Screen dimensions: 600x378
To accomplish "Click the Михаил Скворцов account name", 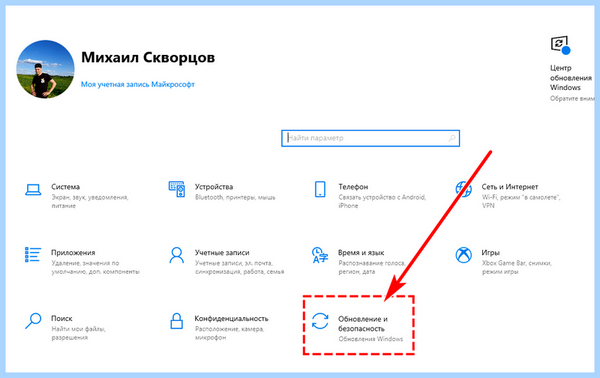I will (x=148, y=57).
